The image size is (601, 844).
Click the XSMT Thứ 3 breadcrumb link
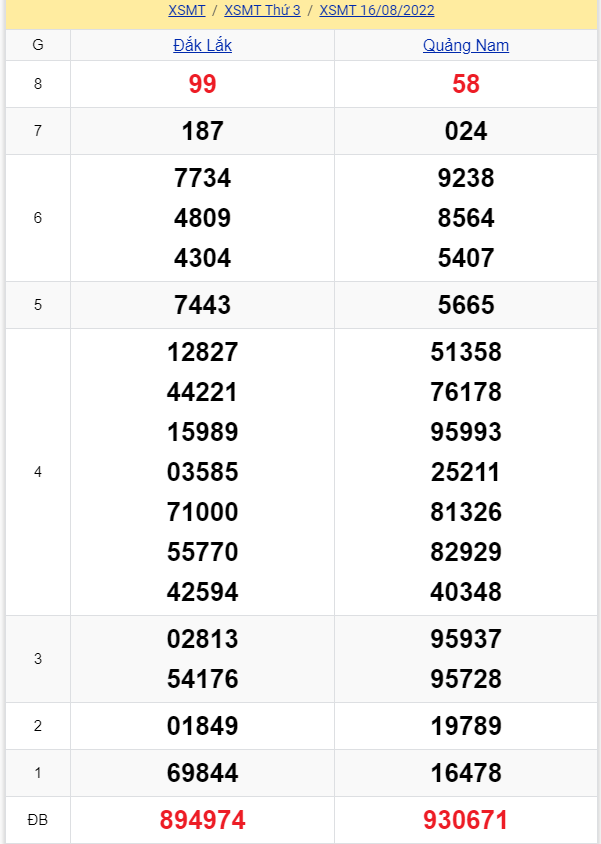(262, 11)
